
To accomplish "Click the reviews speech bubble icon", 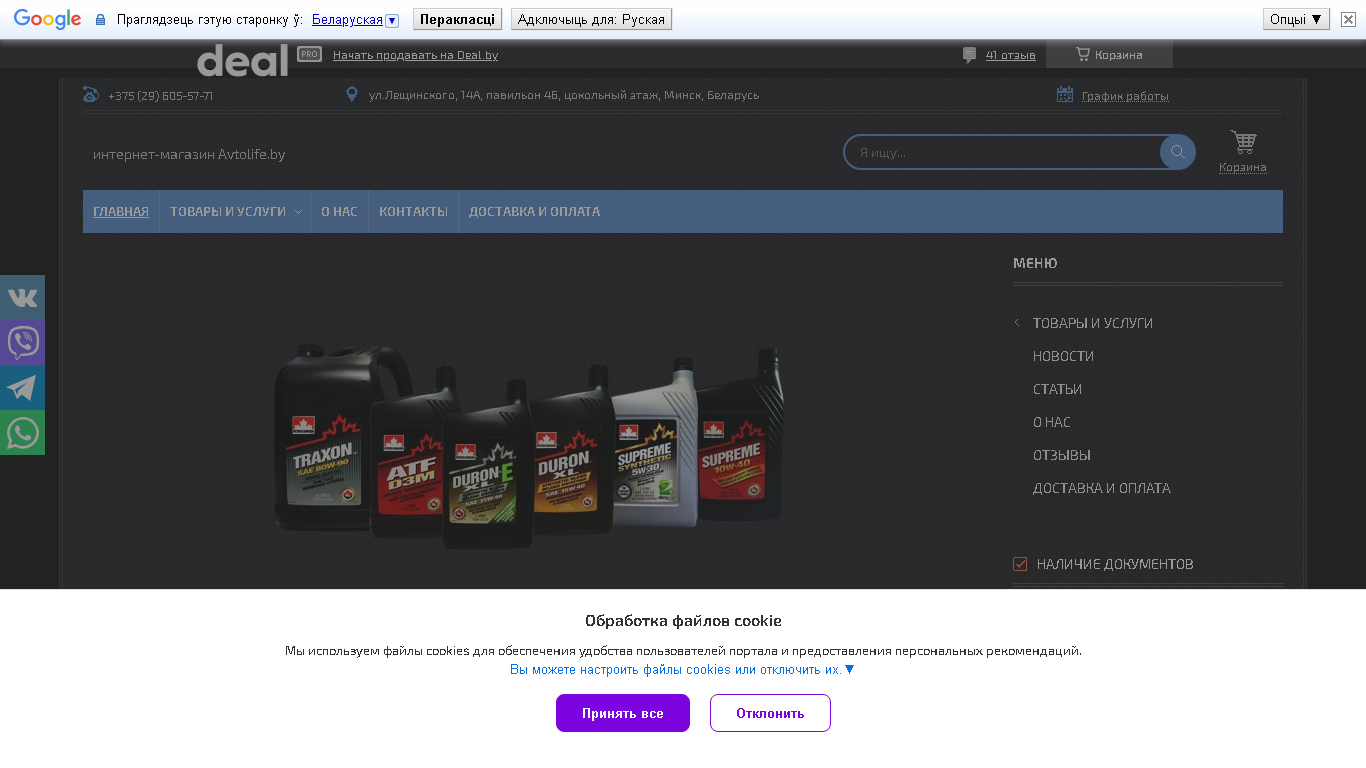I will [x=969, y=55].
